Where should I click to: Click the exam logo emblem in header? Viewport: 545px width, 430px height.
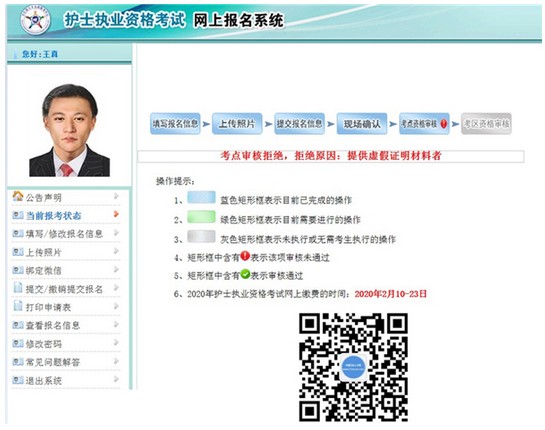(35, 20)
